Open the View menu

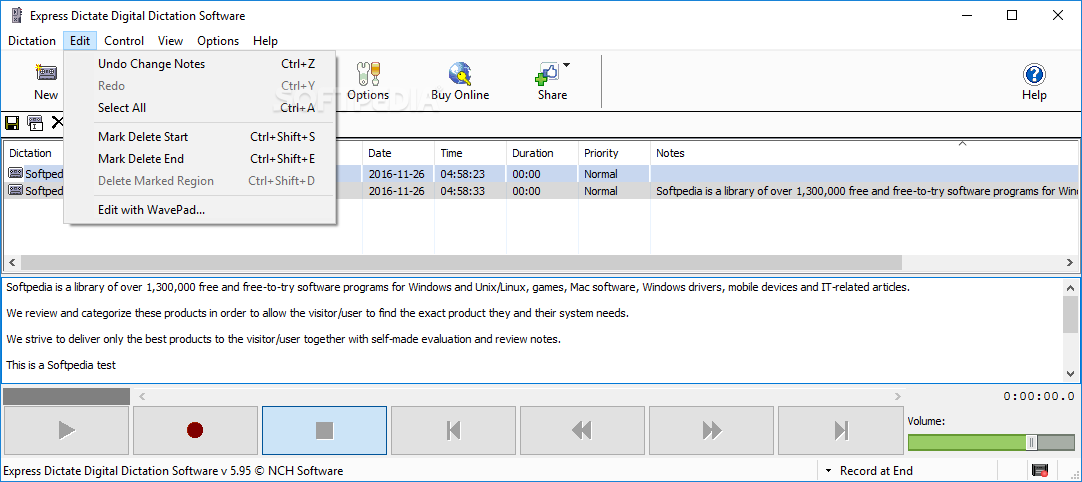point(170,41)
